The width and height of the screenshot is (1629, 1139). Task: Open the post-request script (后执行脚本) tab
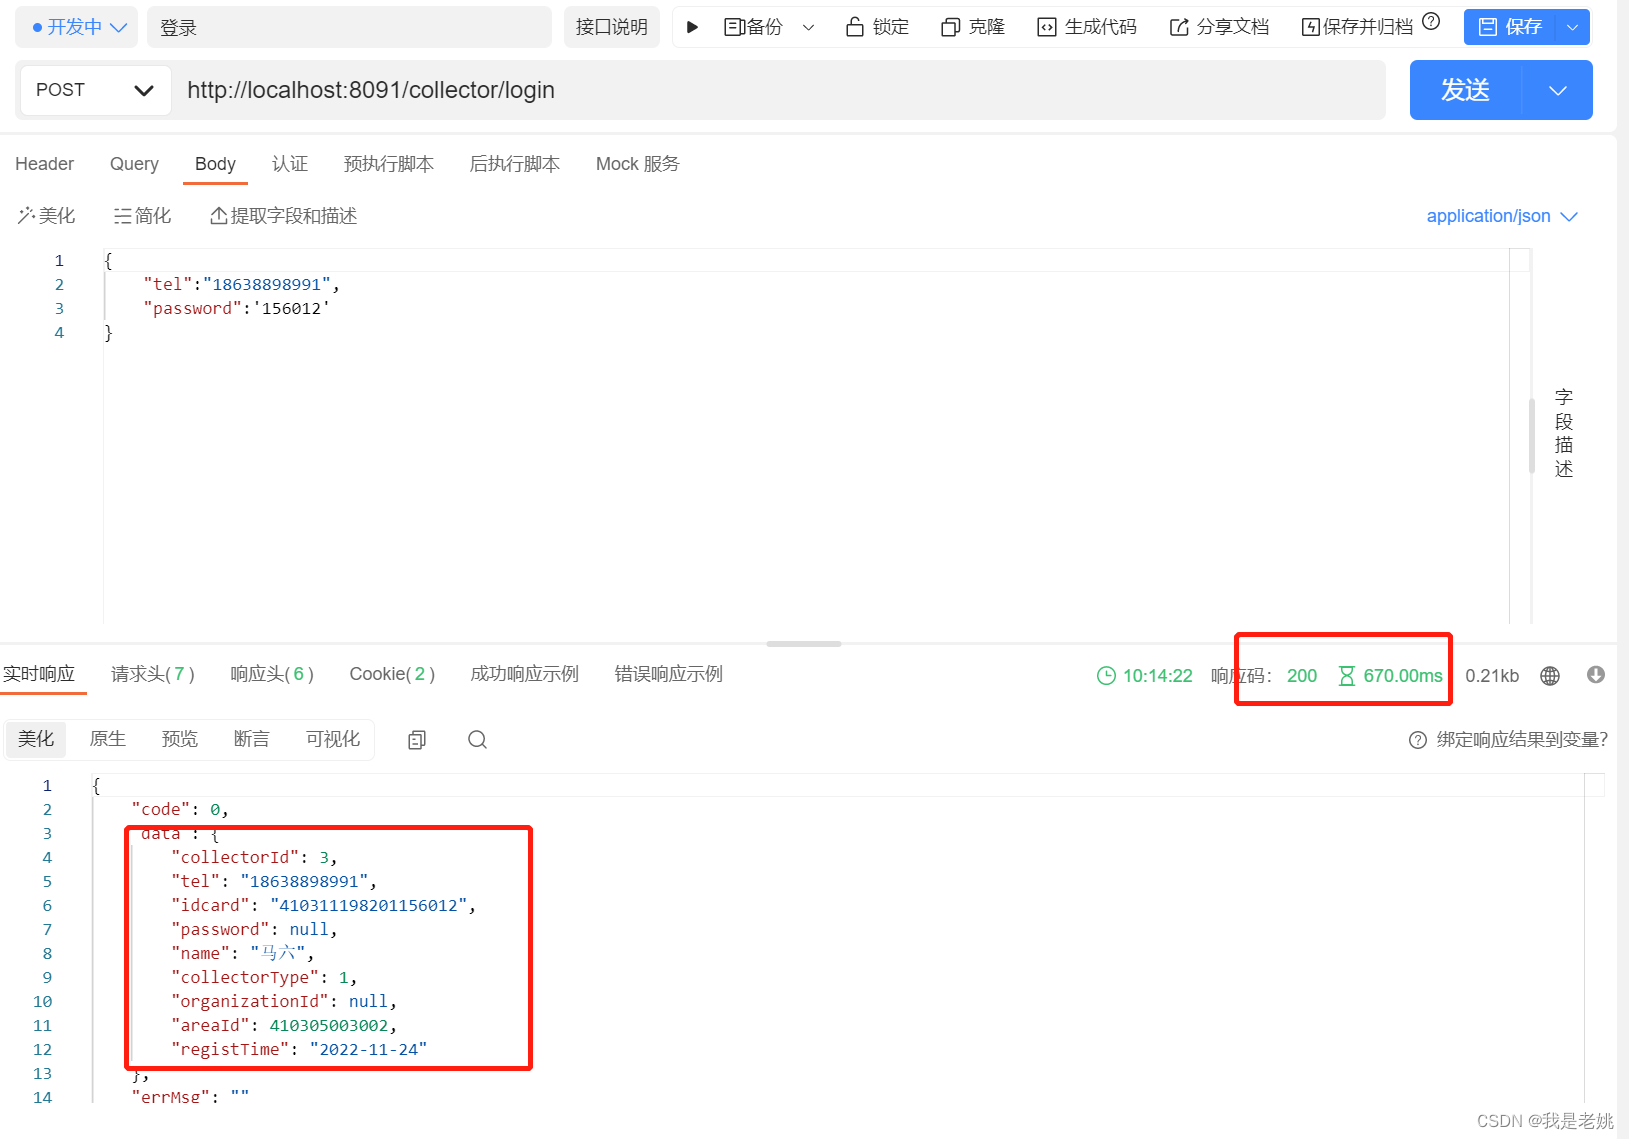click(x=514, y=164)
